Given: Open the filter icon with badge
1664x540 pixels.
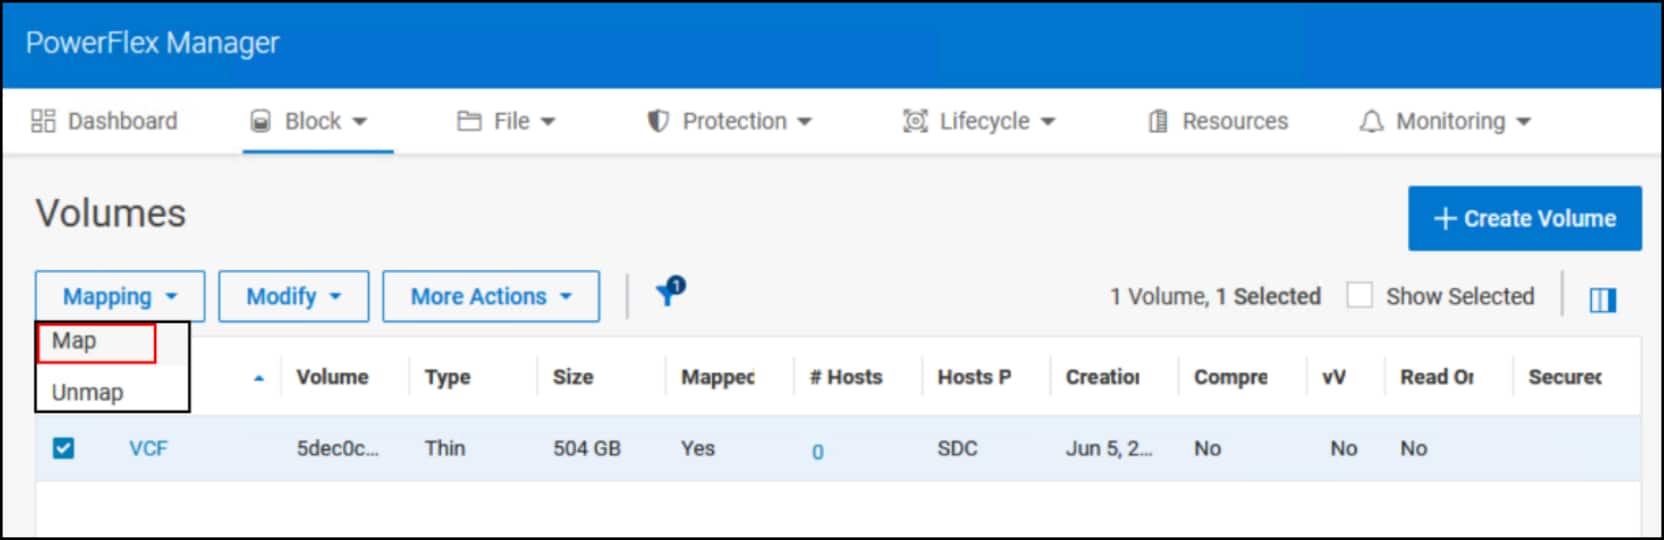Looking at the screenshot, I should (x=670, y=292).
